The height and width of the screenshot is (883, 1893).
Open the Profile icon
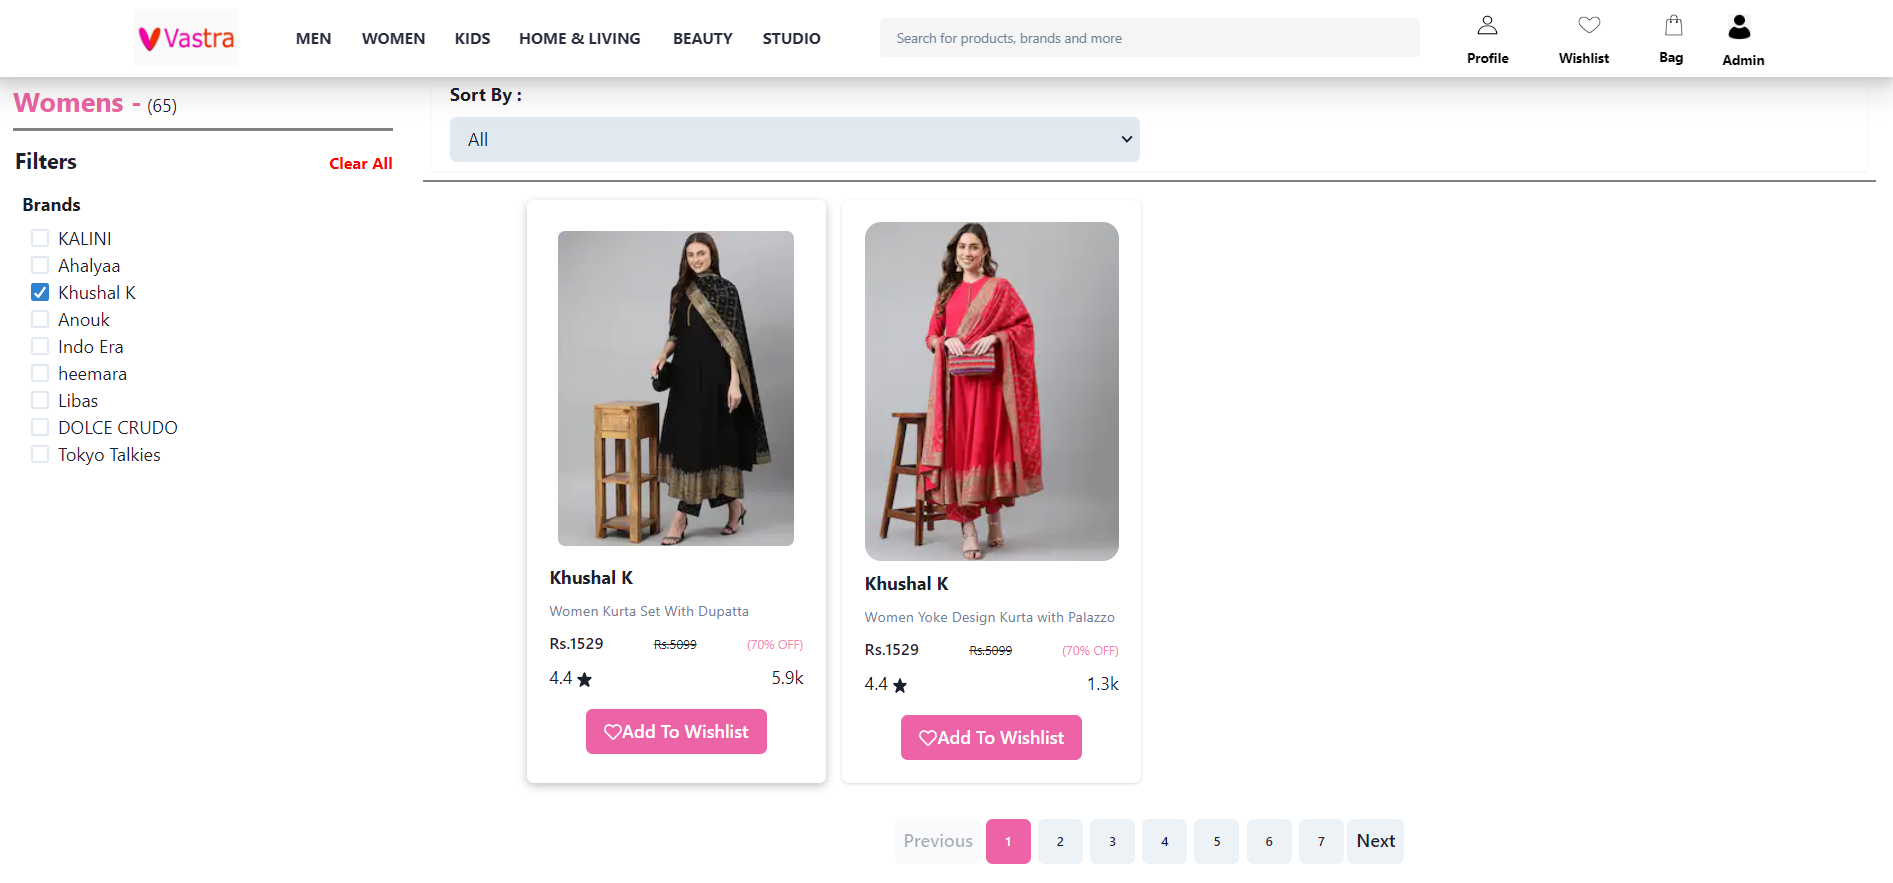(1487, 25)
